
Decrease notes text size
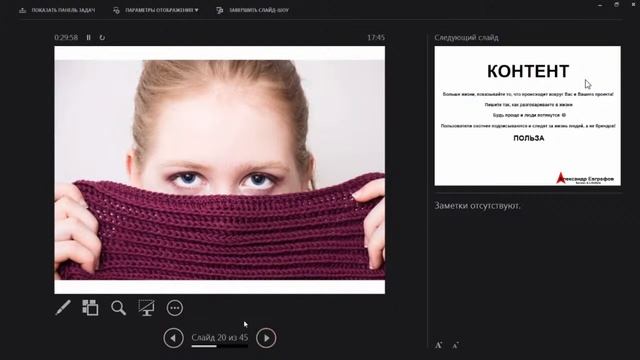click(x=456, y=345)
